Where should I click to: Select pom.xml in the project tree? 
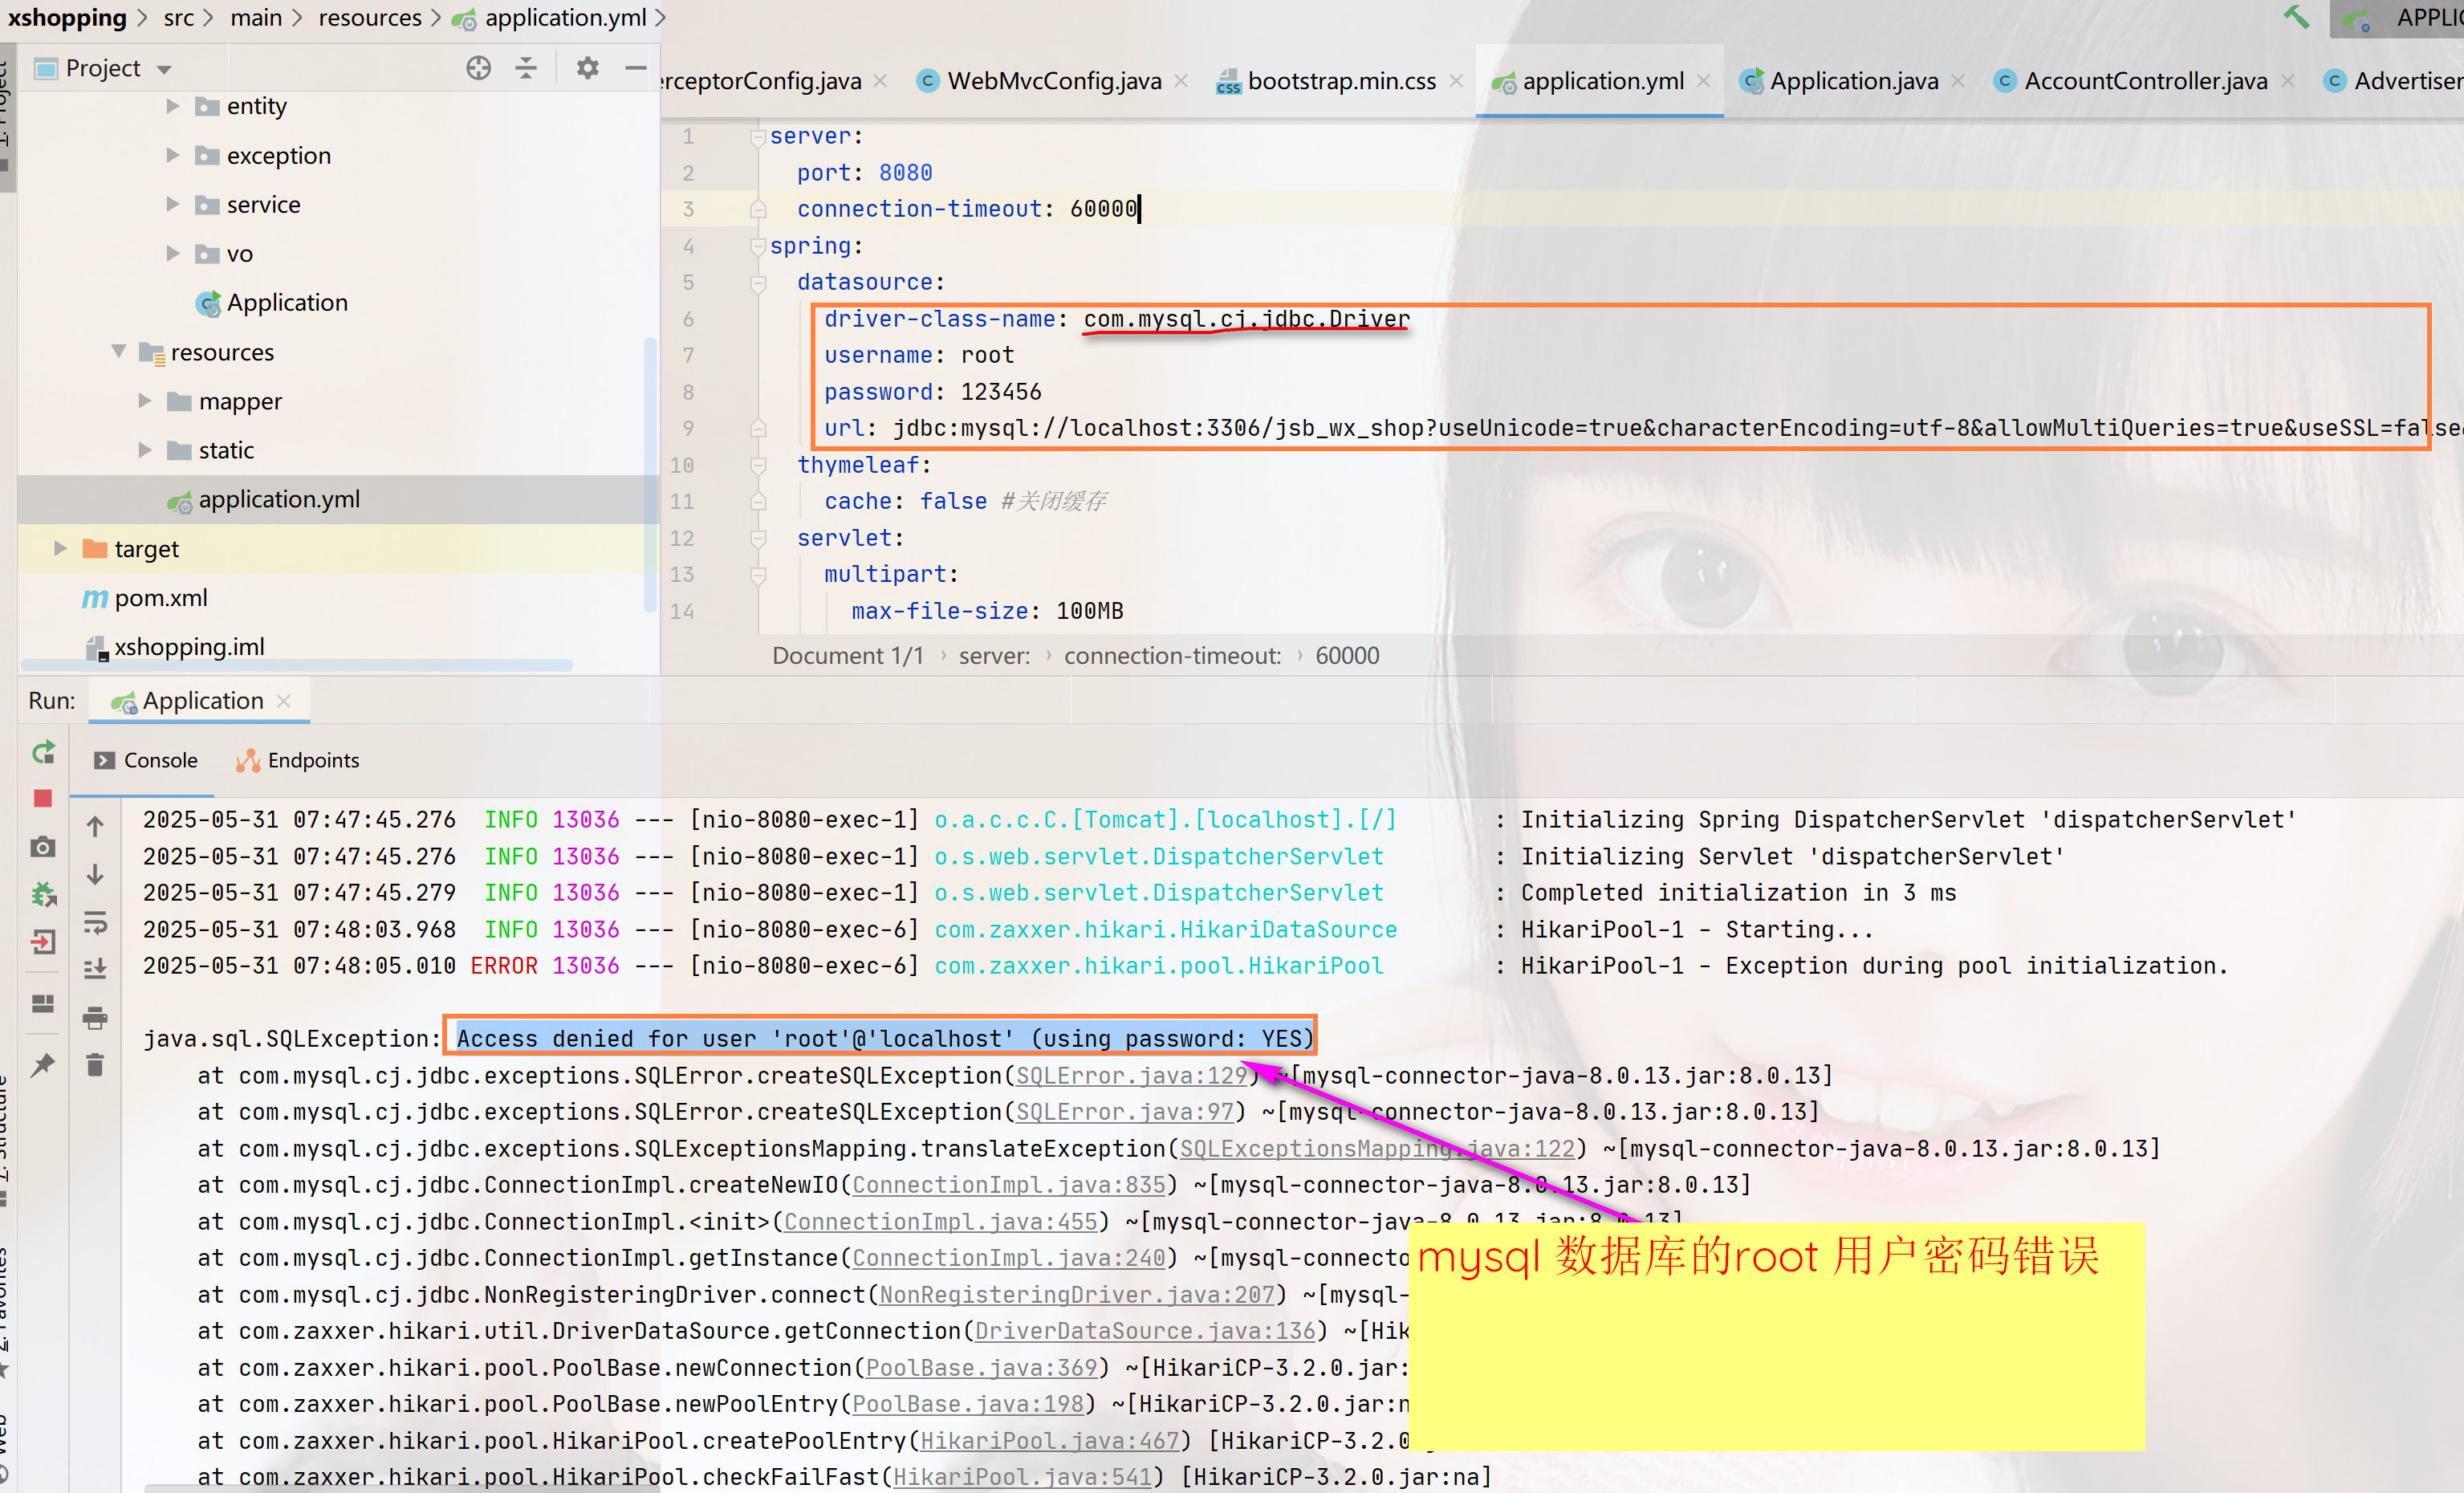(161, 598)
